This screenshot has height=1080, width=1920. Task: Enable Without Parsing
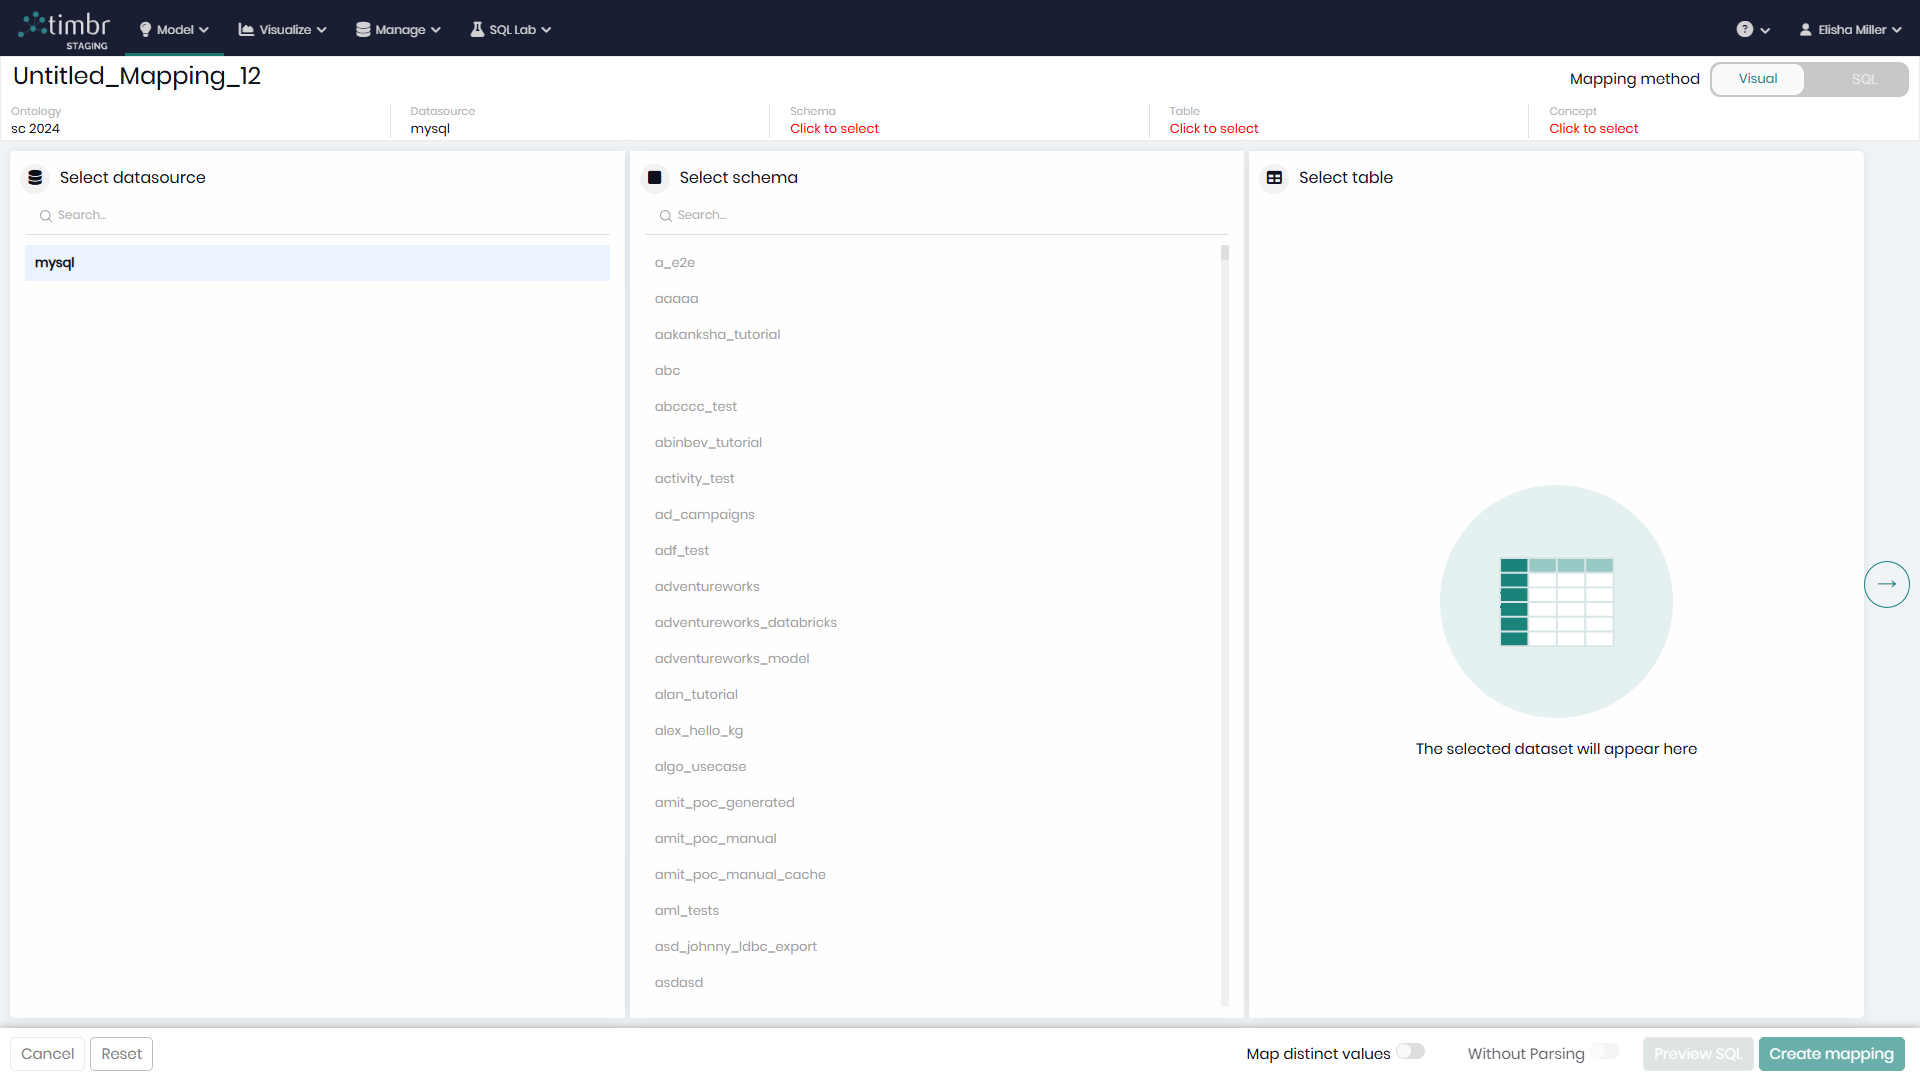click(1605, 1051)
